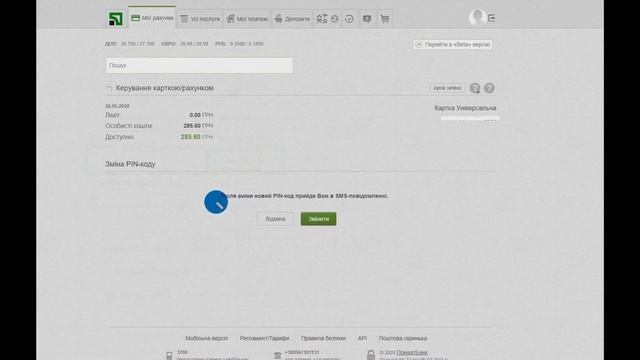Open the 'Регламент/Тарифи' footer link

coord(264,338)
